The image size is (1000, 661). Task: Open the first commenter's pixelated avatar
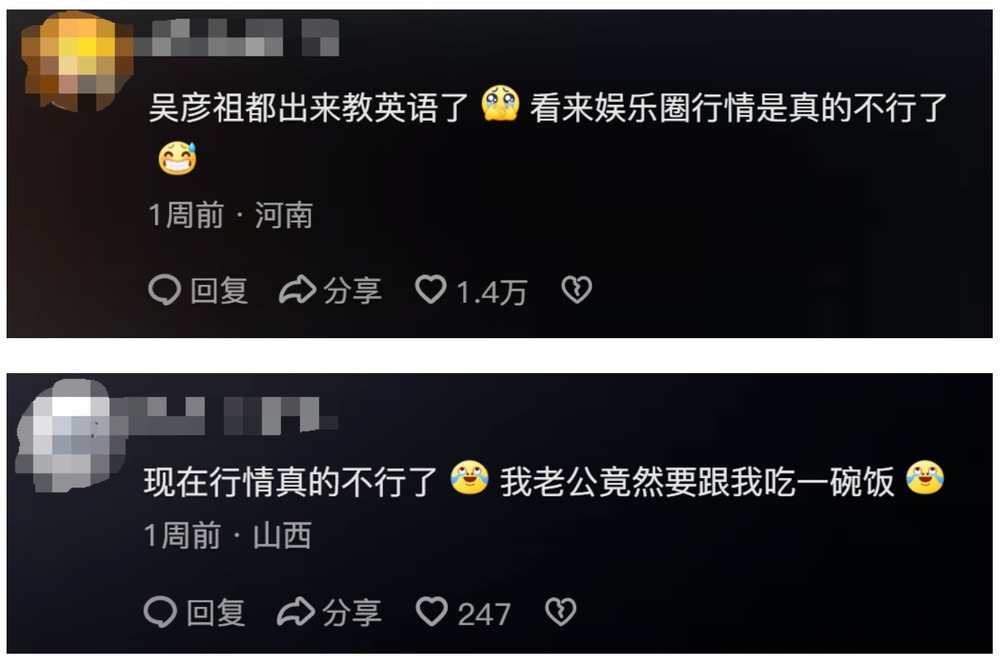click(77, 61)
